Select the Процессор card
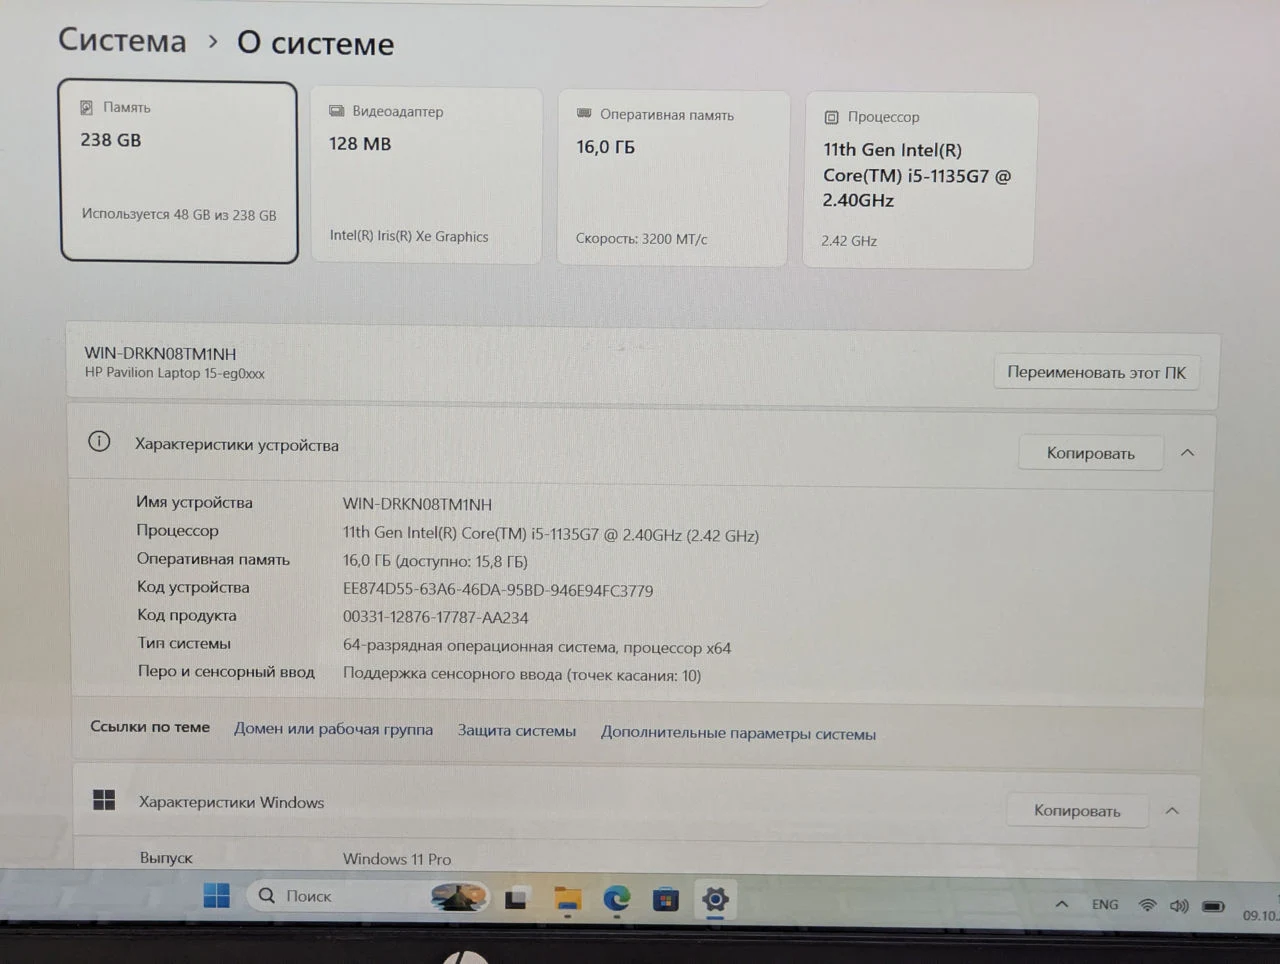The width and height of the screenshot is (1280, 964). pyautogui.click(x=920, y=181)
